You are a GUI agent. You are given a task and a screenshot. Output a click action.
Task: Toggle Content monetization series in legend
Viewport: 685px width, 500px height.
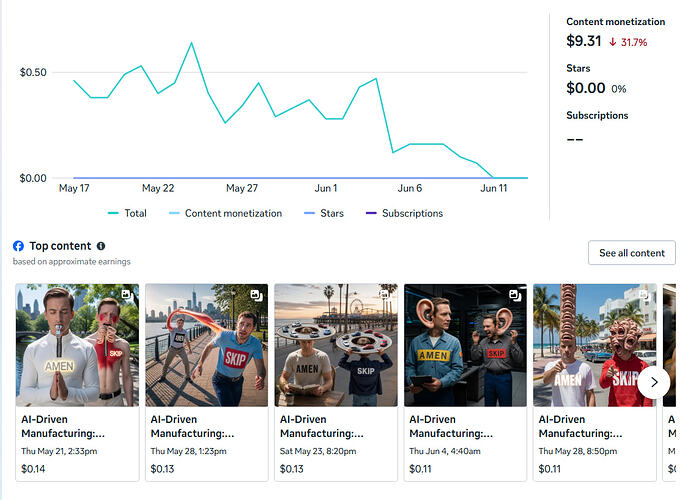coord(225,213)
